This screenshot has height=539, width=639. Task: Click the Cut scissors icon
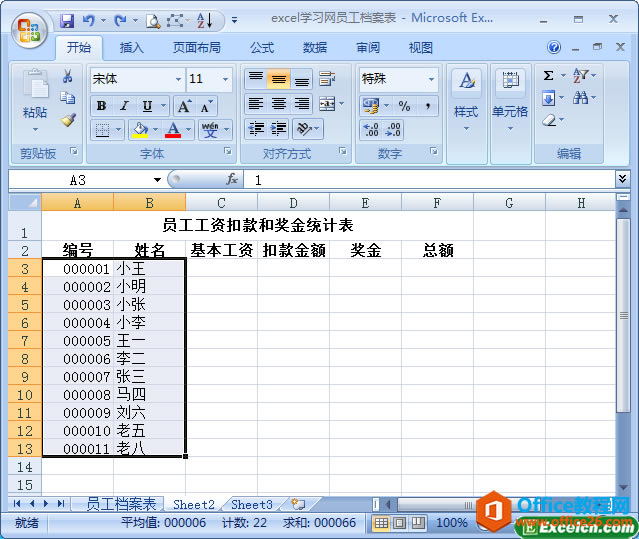[68, 77]
